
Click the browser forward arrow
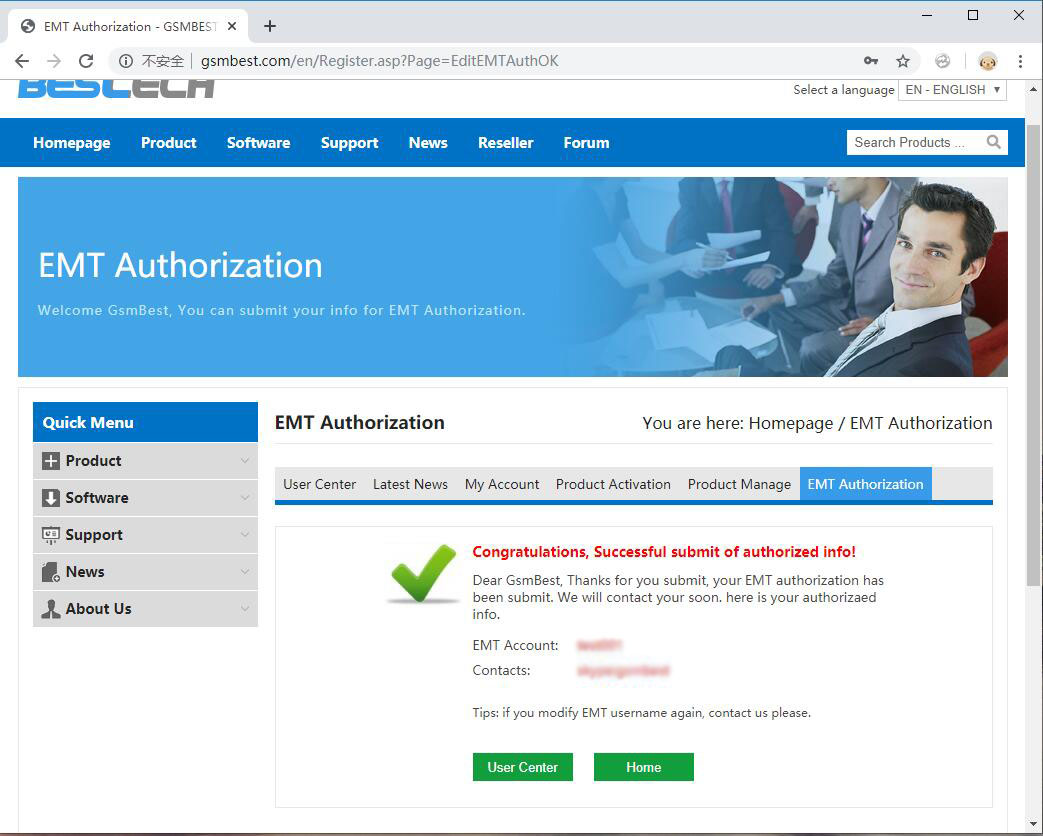pyautogui.click(x=54, y=61)
